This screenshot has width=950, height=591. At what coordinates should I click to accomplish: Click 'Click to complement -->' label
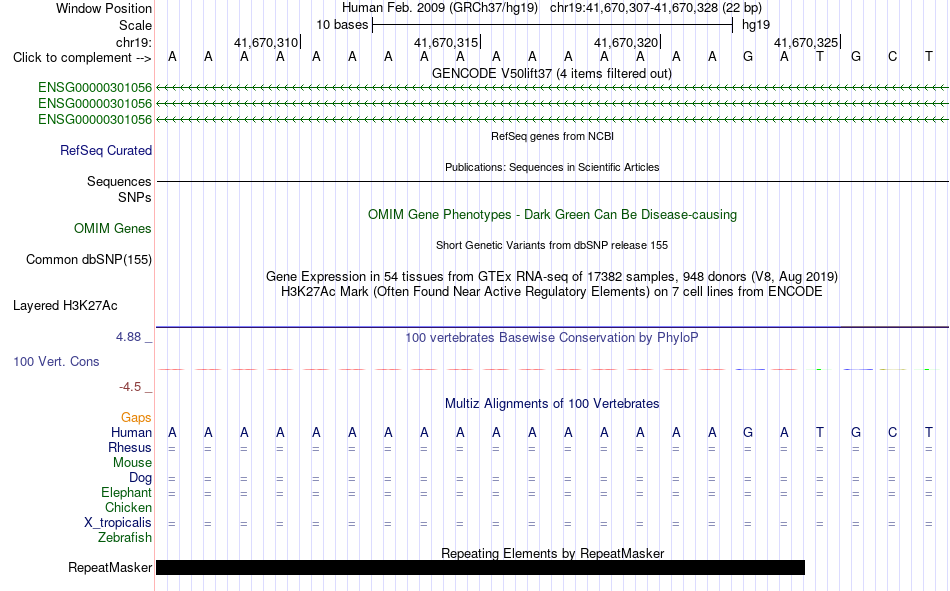(x=82, y=58)
